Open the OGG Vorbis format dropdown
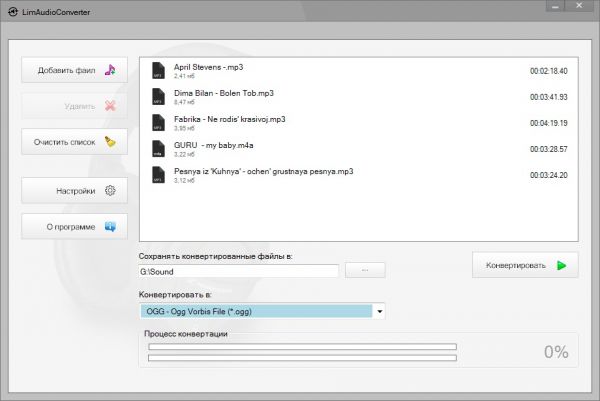Image resolution: width=600 pixels, height=401 pixels. [262, 311]
